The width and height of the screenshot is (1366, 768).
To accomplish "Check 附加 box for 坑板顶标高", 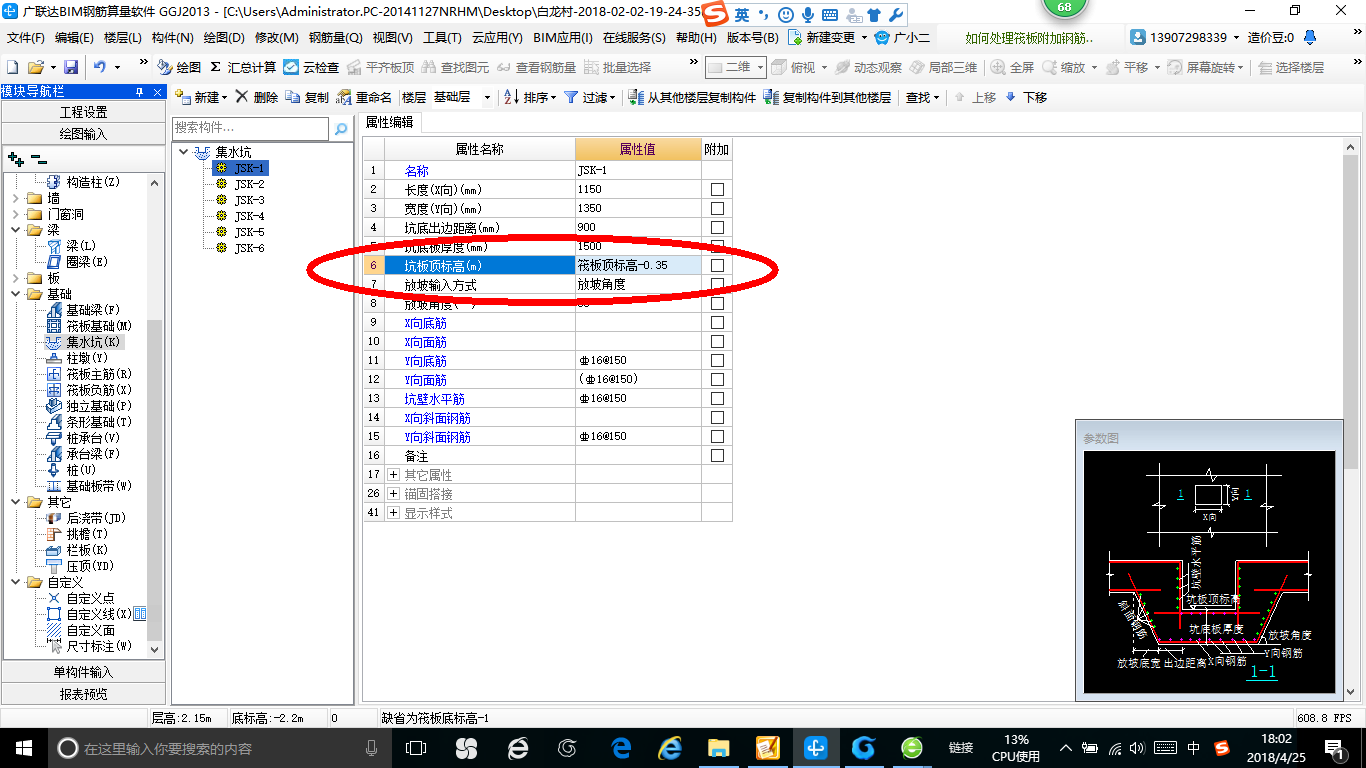I will [717, 265].
